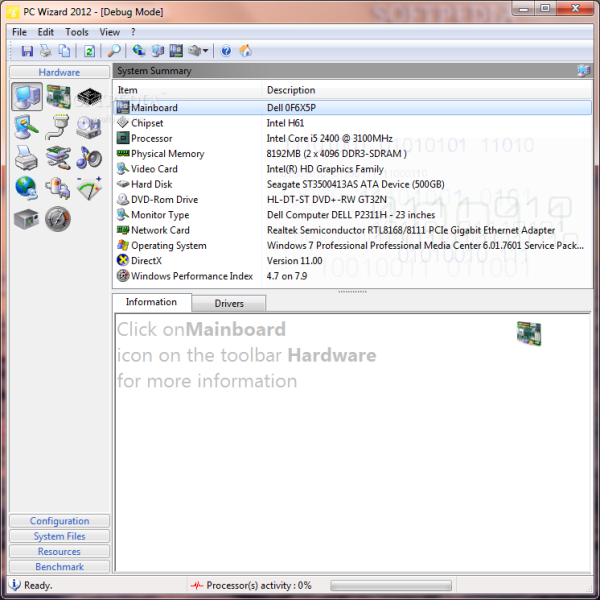Image resolution: width=600 pixels, height=600 pixels.
Task: Select the Video monitor with brush sidebar icon
Action: coord(26,127)
